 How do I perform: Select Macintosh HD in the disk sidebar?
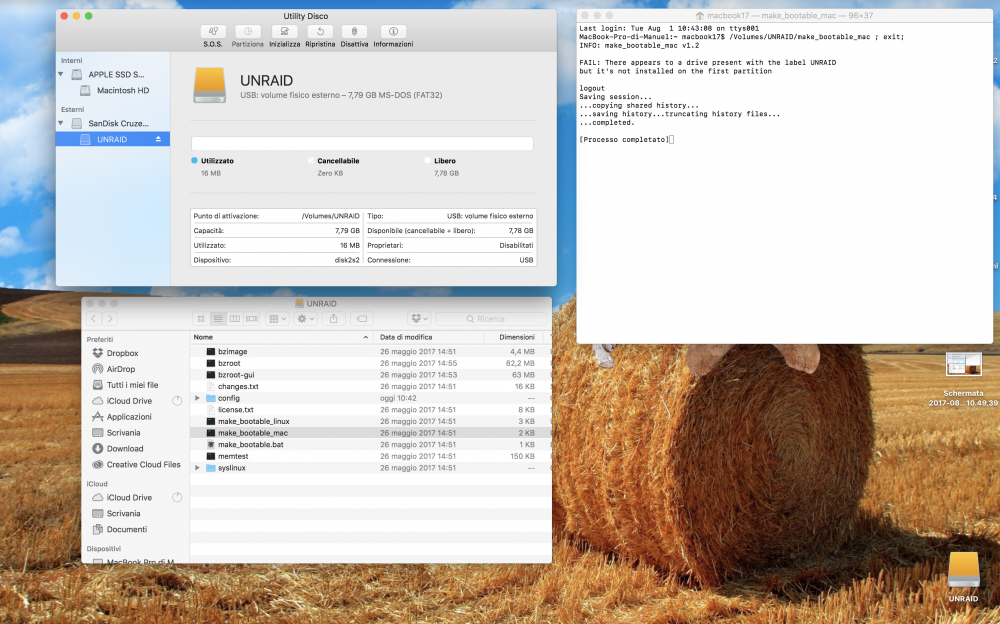(x=122, y=91)
